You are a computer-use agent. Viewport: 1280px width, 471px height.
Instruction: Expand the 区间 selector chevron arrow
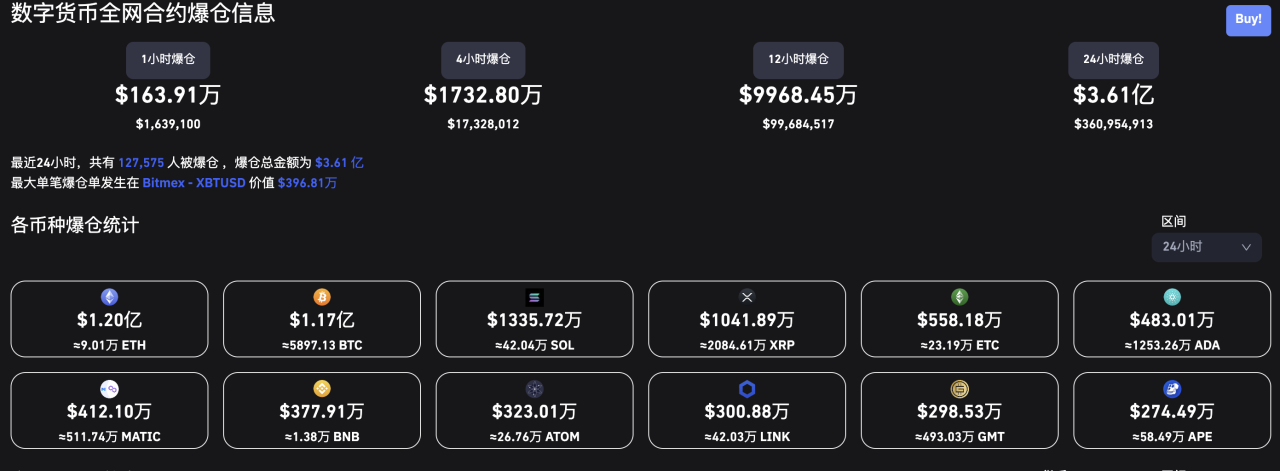pyautogui.click(x=1246, y=247)
